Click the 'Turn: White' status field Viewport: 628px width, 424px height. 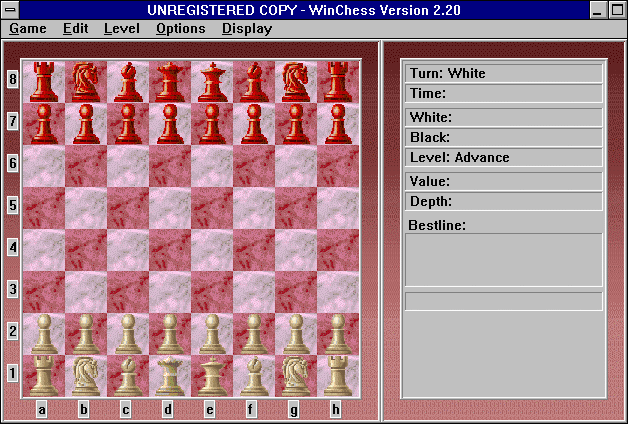504,73
